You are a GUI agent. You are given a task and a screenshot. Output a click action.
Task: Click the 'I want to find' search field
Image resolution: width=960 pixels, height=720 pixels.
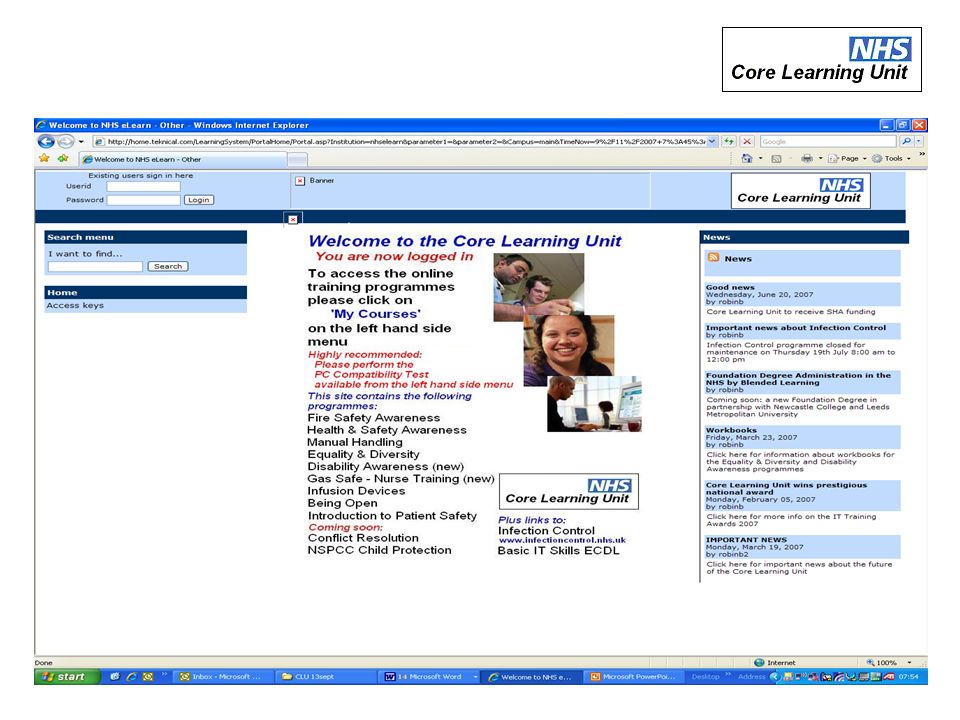(95, 267)
